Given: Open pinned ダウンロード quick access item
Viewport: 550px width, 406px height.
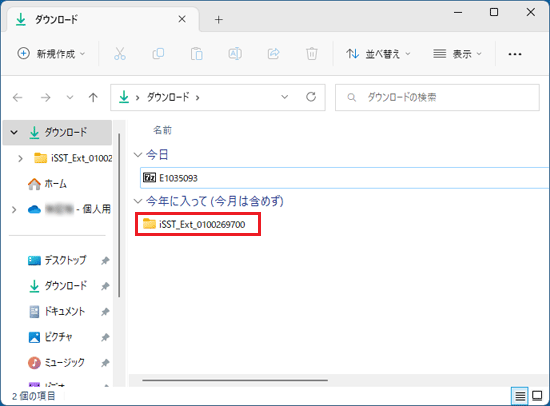Looking at the screenshot, I should click(58, 286).
